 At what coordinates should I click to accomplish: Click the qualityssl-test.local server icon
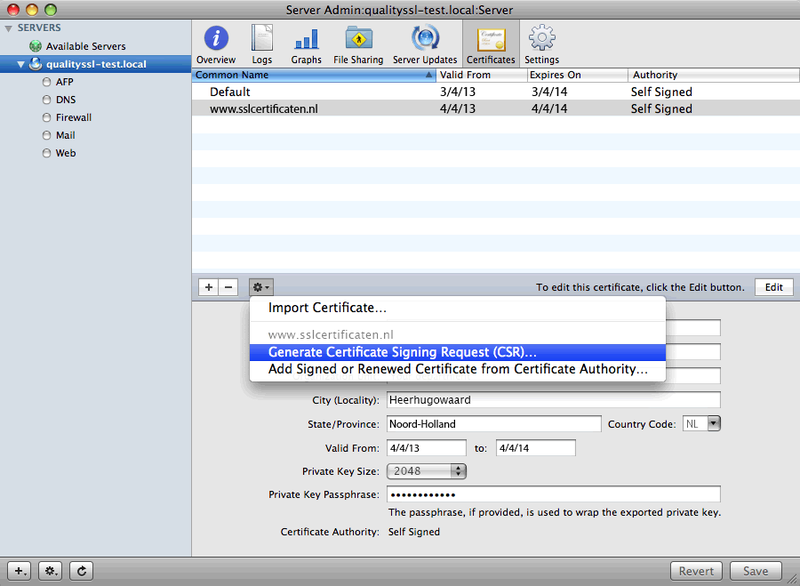pyautogui.click(x=35, y=64)
